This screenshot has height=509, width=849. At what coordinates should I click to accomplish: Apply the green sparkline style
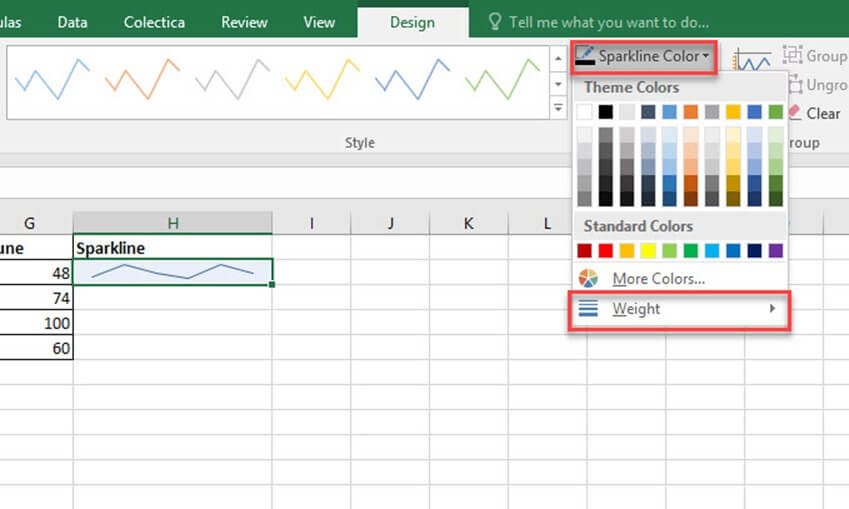tap(502, 80)
